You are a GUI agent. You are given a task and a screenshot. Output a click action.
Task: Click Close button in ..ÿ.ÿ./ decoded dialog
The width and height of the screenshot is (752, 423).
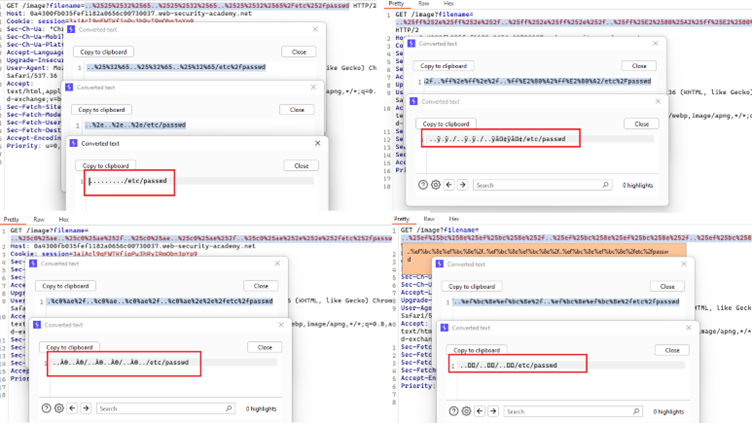pyautogui.click(x=642, y=124)
